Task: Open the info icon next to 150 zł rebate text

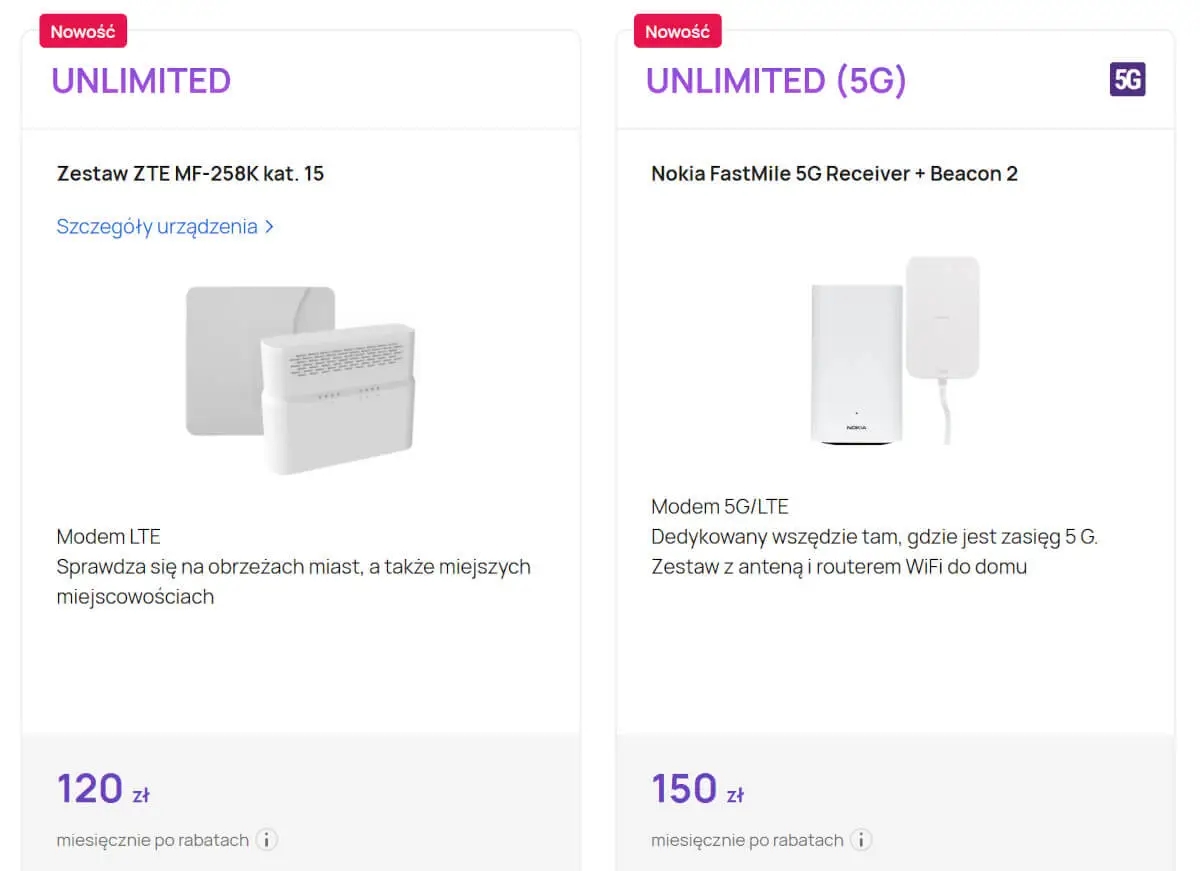Action: (861, 840)
